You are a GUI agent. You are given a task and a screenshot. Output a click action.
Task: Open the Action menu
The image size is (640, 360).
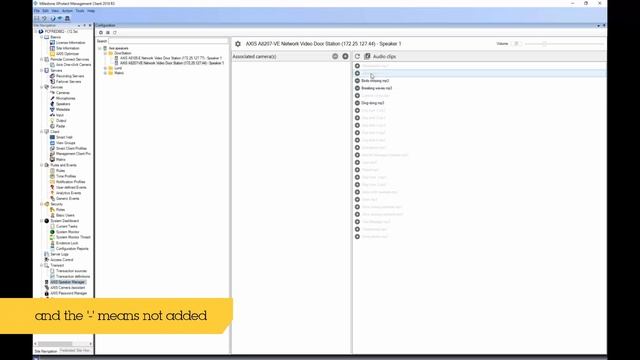coord(67,11)
